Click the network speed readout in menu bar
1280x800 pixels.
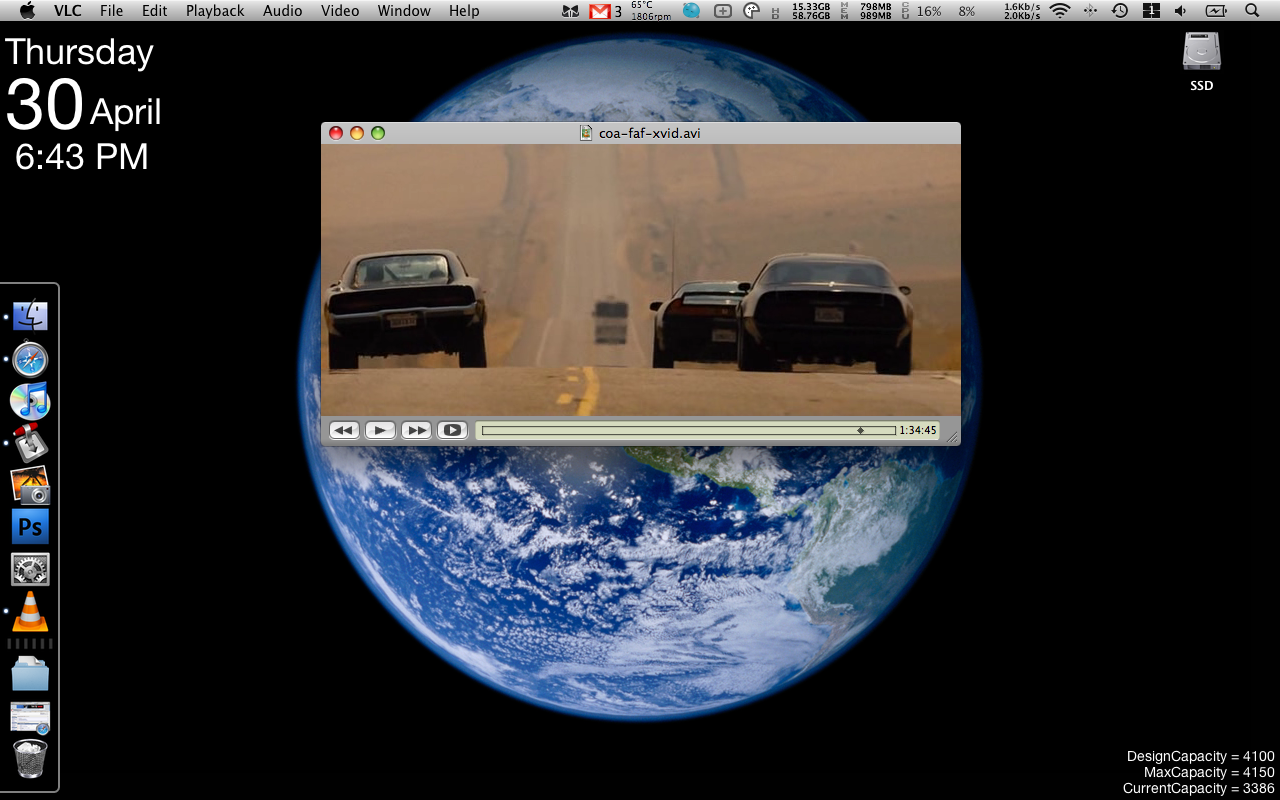(1022, 11)
